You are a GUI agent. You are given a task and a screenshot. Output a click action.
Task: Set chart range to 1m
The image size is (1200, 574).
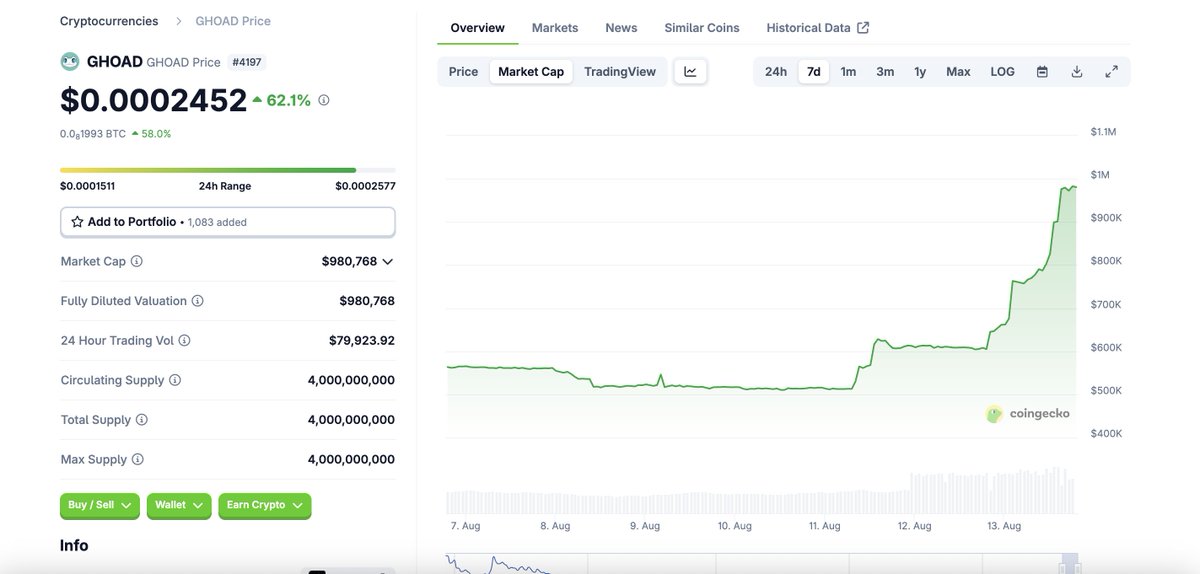pyautogui.click(x=848, y=72)
